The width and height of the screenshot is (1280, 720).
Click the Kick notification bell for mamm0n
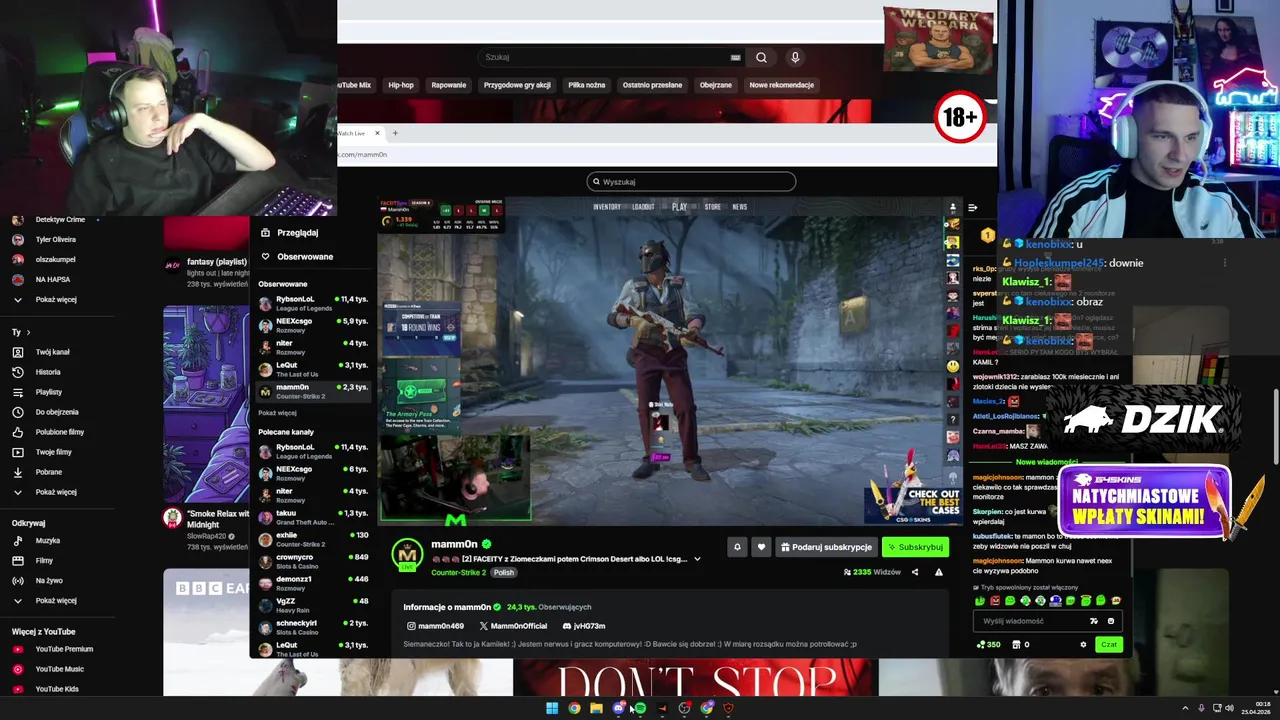coord(737,547)
